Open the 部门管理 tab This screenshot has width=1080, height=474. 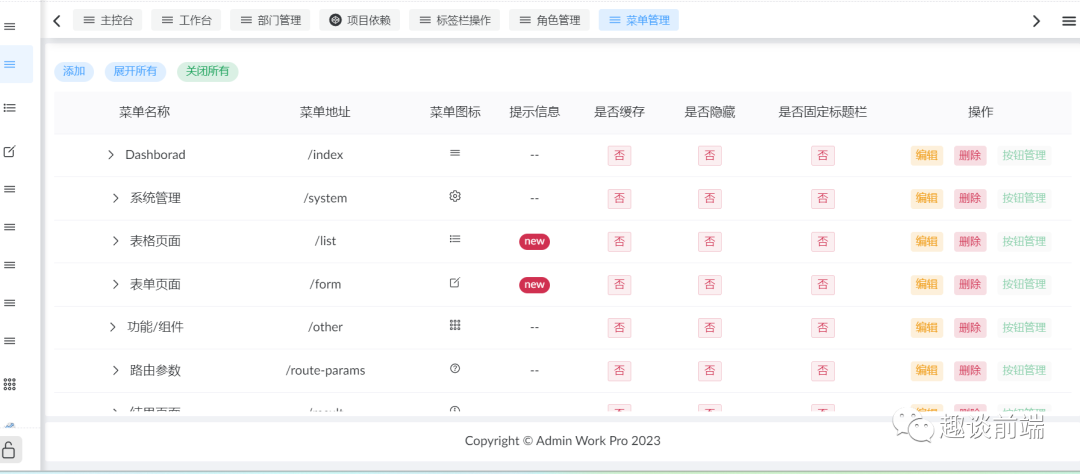point(270,21)
